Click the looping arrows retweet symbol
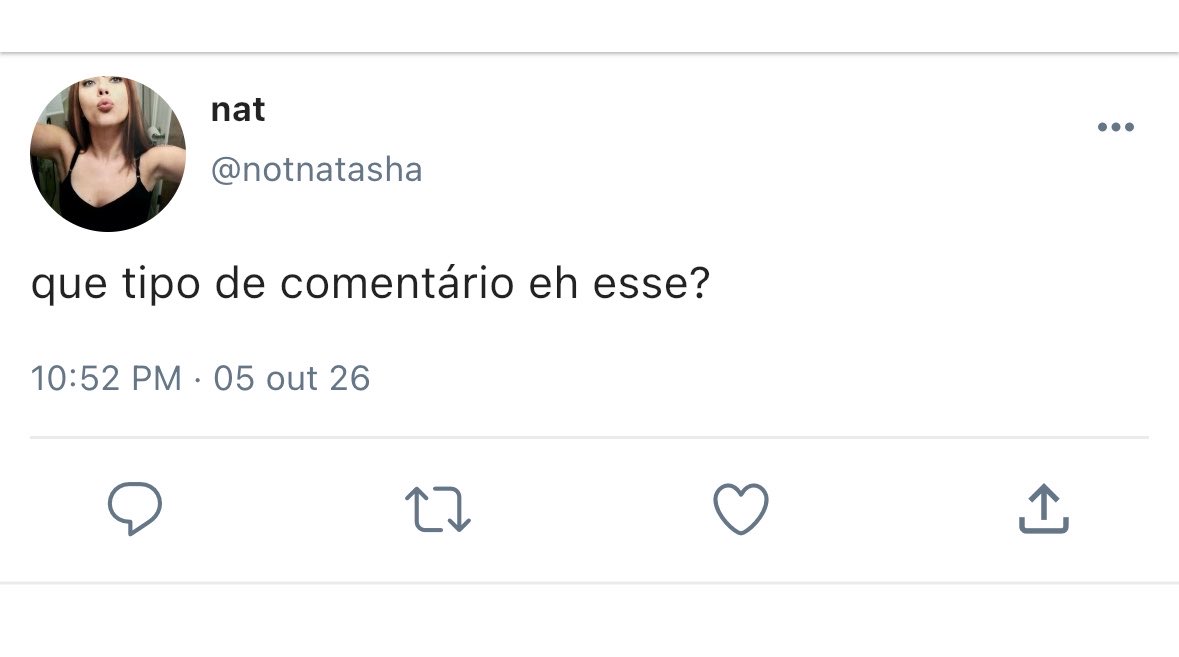 [x=438, y=509]
